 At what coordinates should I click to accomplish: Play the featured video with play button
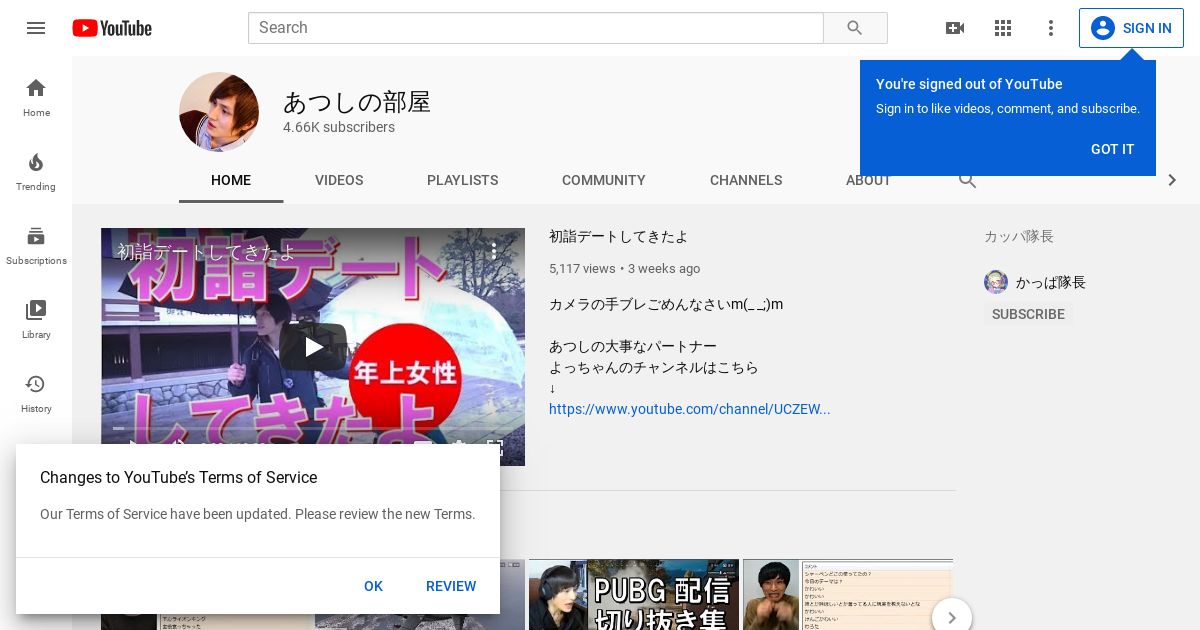[313, 347]
